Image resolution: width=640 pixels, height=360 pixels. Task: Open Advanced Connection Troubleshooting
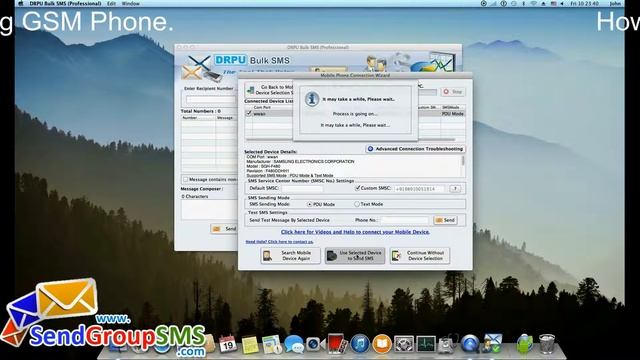(x=415, y=149)
